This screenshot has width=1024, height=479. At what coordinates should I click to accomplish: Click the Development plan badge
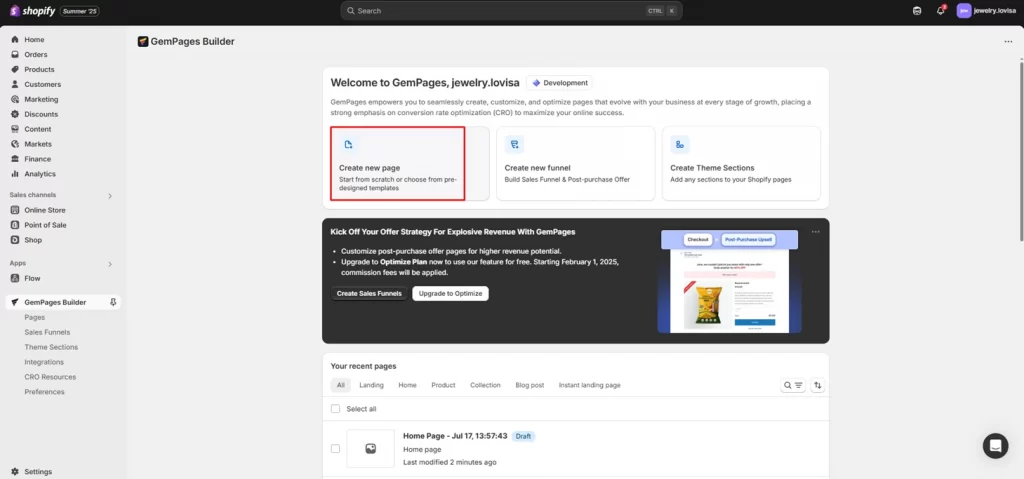[560, 83]
